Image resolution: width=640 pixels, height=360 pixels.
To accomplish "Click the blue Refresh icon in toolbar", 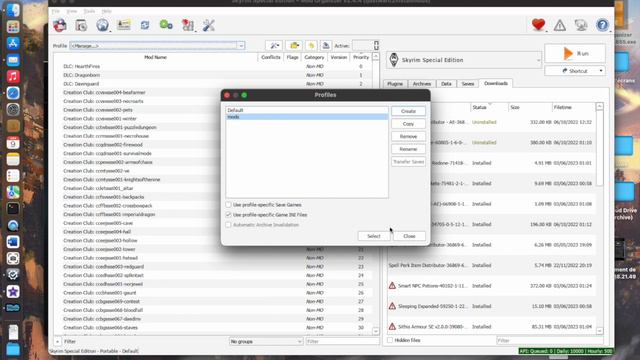I will (145, 25).
